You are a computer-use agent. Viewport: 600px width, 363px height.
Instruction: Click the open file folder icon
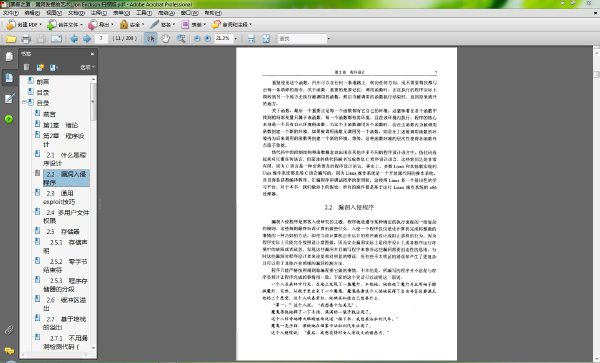pos(11,39)
